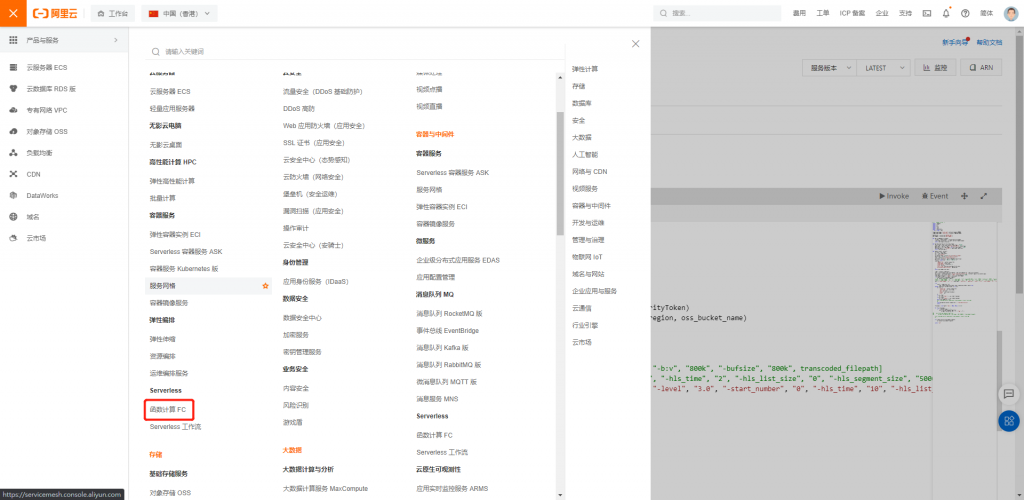Click the products list vertical scrollbar
Viewport: 1024px width, 500px height.
pyautogui.click(x=560, y=173)
